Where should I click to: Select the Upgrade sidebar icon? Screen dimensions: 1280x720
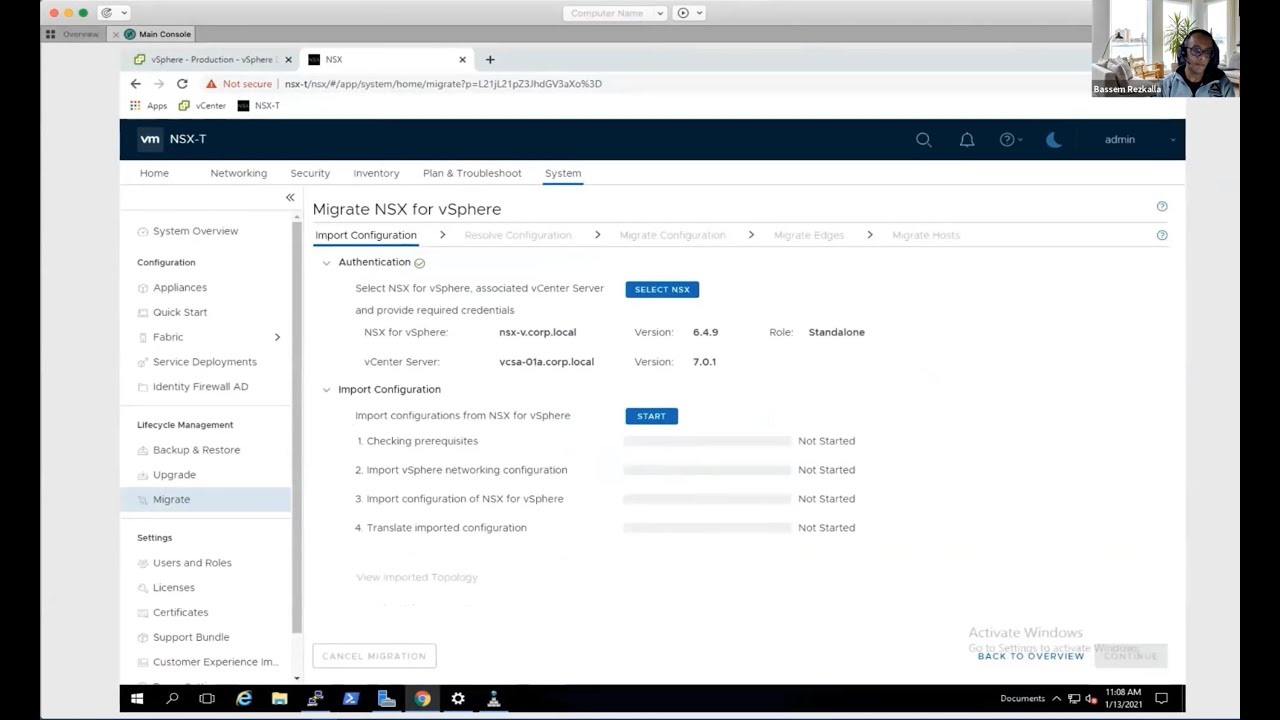(x=143, y=475)
